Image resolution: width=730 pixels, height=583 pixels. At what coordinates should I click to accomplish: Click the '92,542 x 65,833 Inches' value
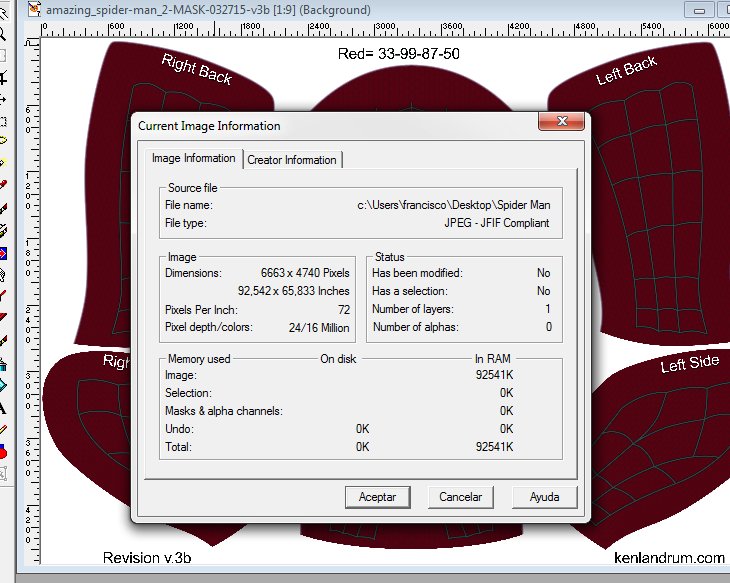[293, 291]
